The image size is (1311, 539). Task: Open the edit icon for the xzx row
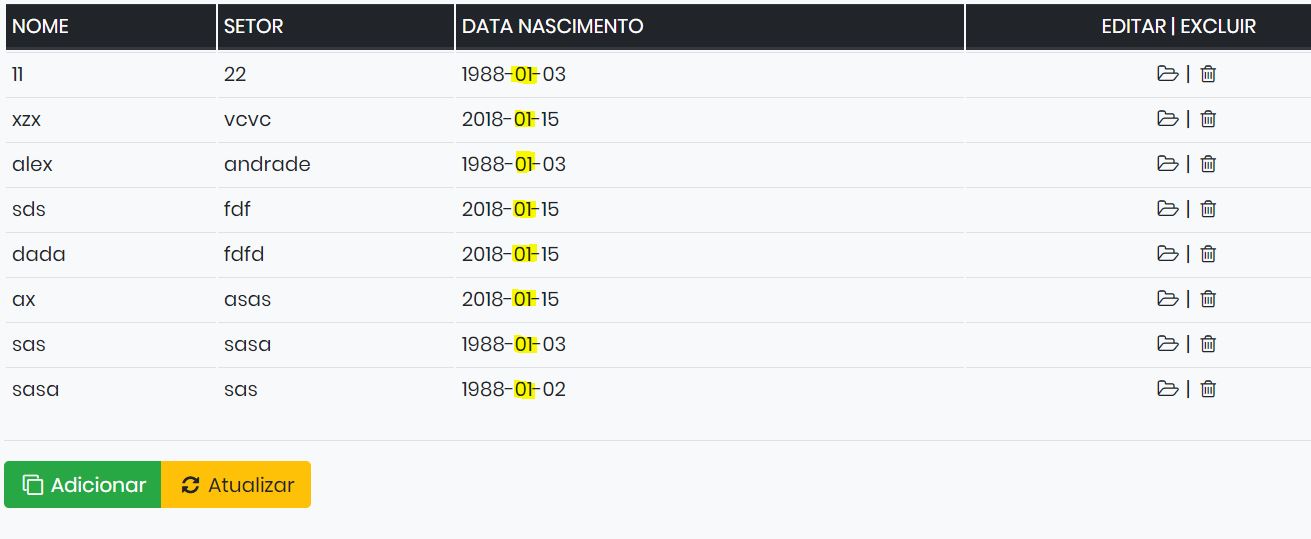[x=1167, y=118]
